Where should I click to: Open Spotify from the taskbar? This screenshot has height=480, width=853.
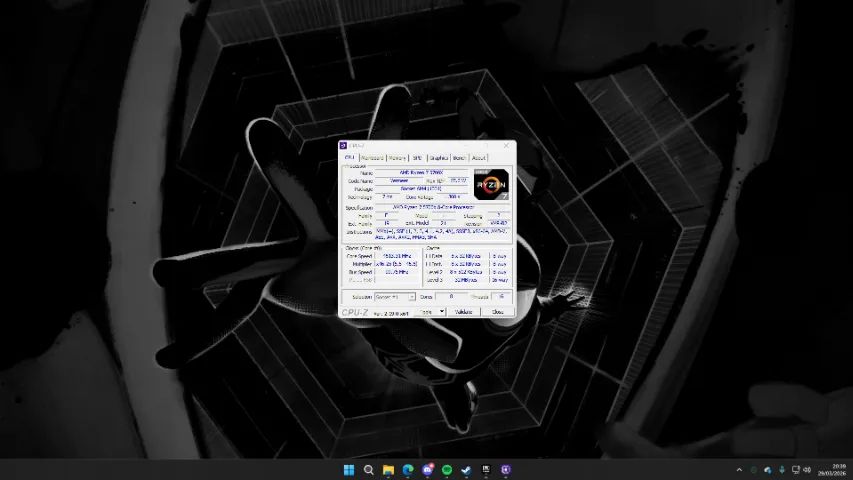click(447, 470)
